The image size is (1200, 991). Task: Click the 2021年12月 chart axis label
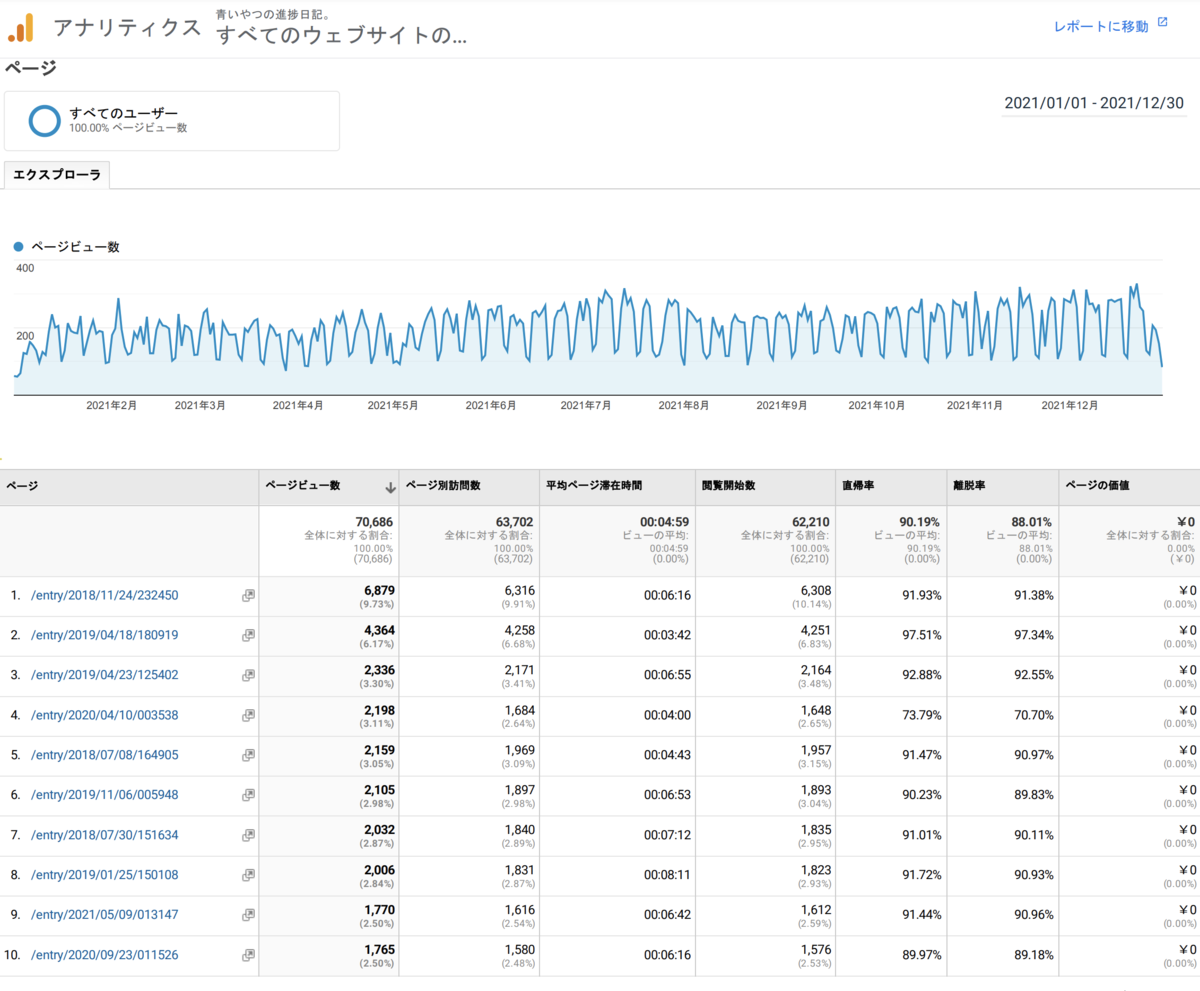point(1070,405)
